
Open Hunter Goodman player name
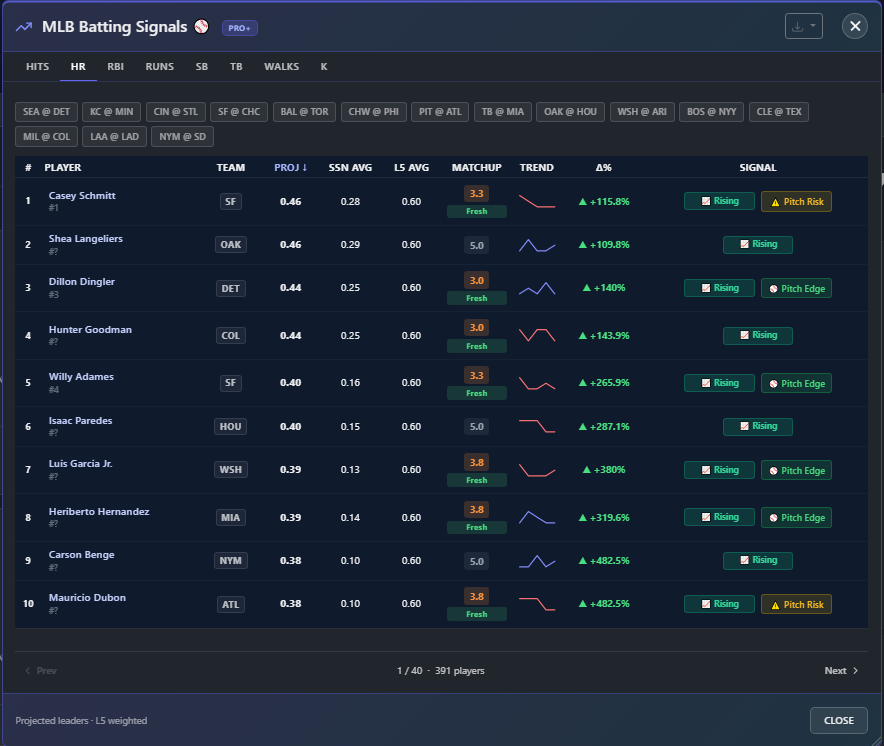pyautogui.click(x=90, y=329)
